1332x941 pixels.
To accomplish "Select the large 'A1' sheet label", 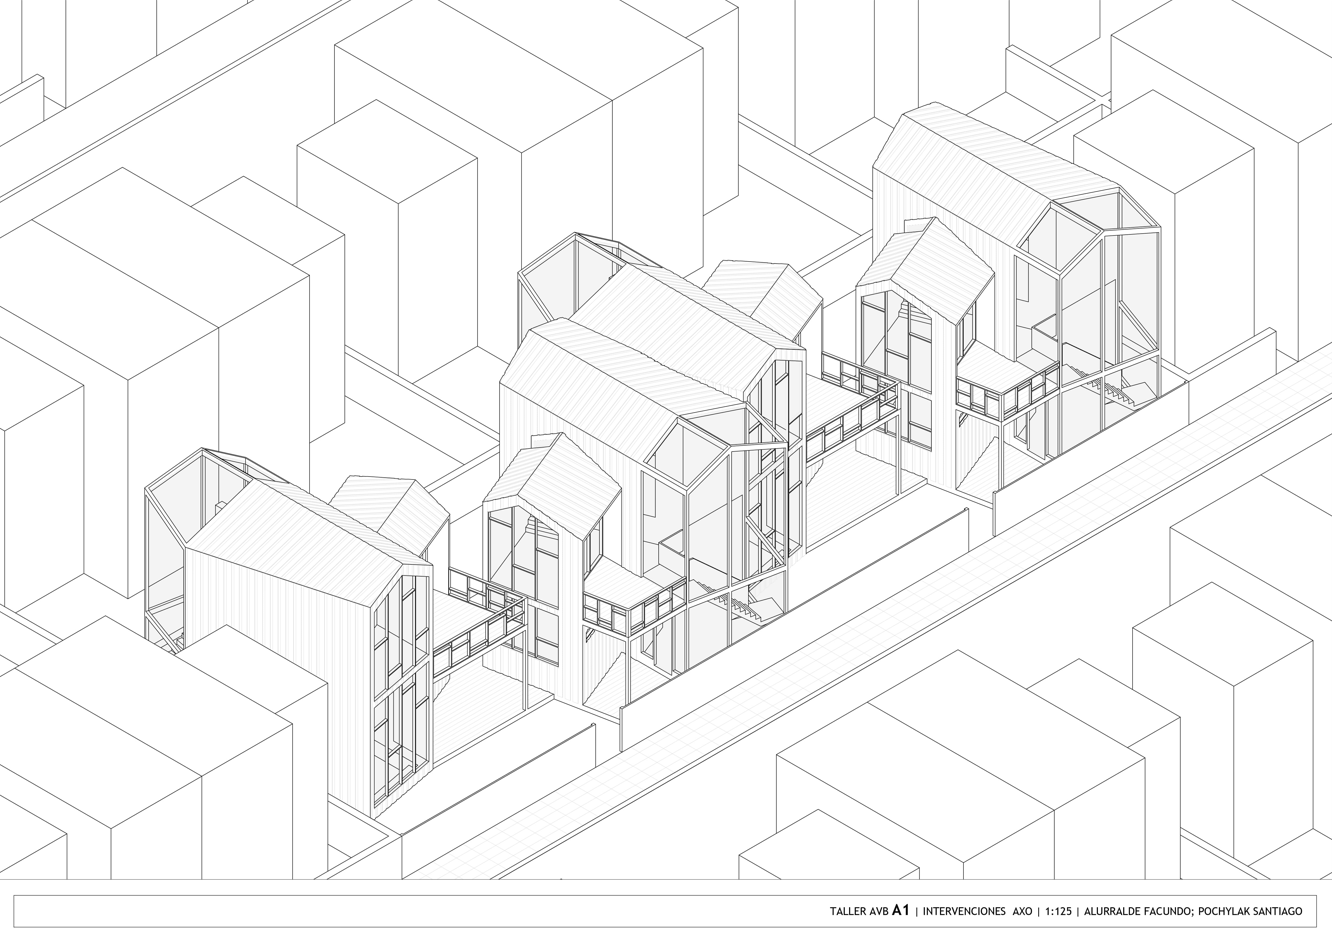I will [901, 910].
